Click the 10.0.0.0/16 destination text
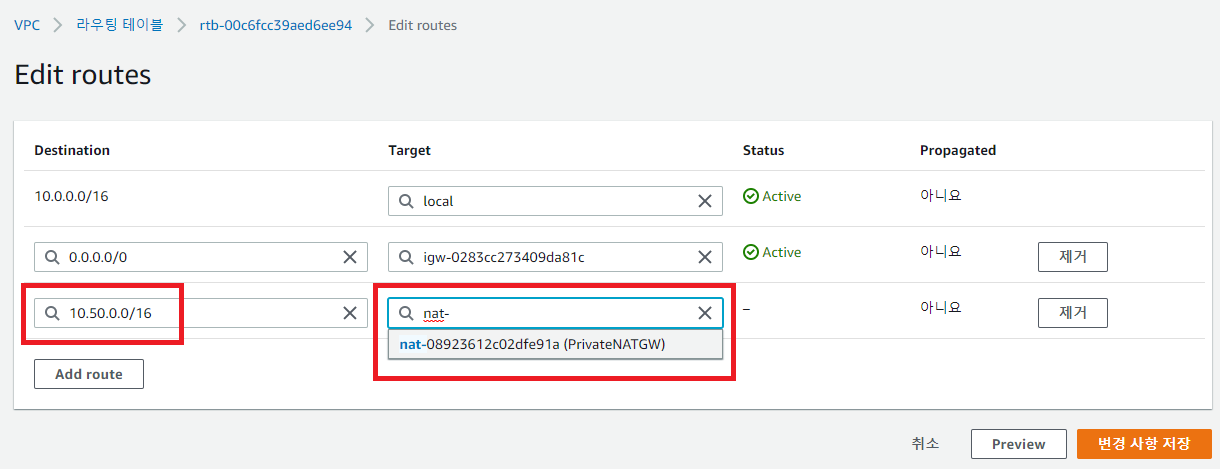 71,196
